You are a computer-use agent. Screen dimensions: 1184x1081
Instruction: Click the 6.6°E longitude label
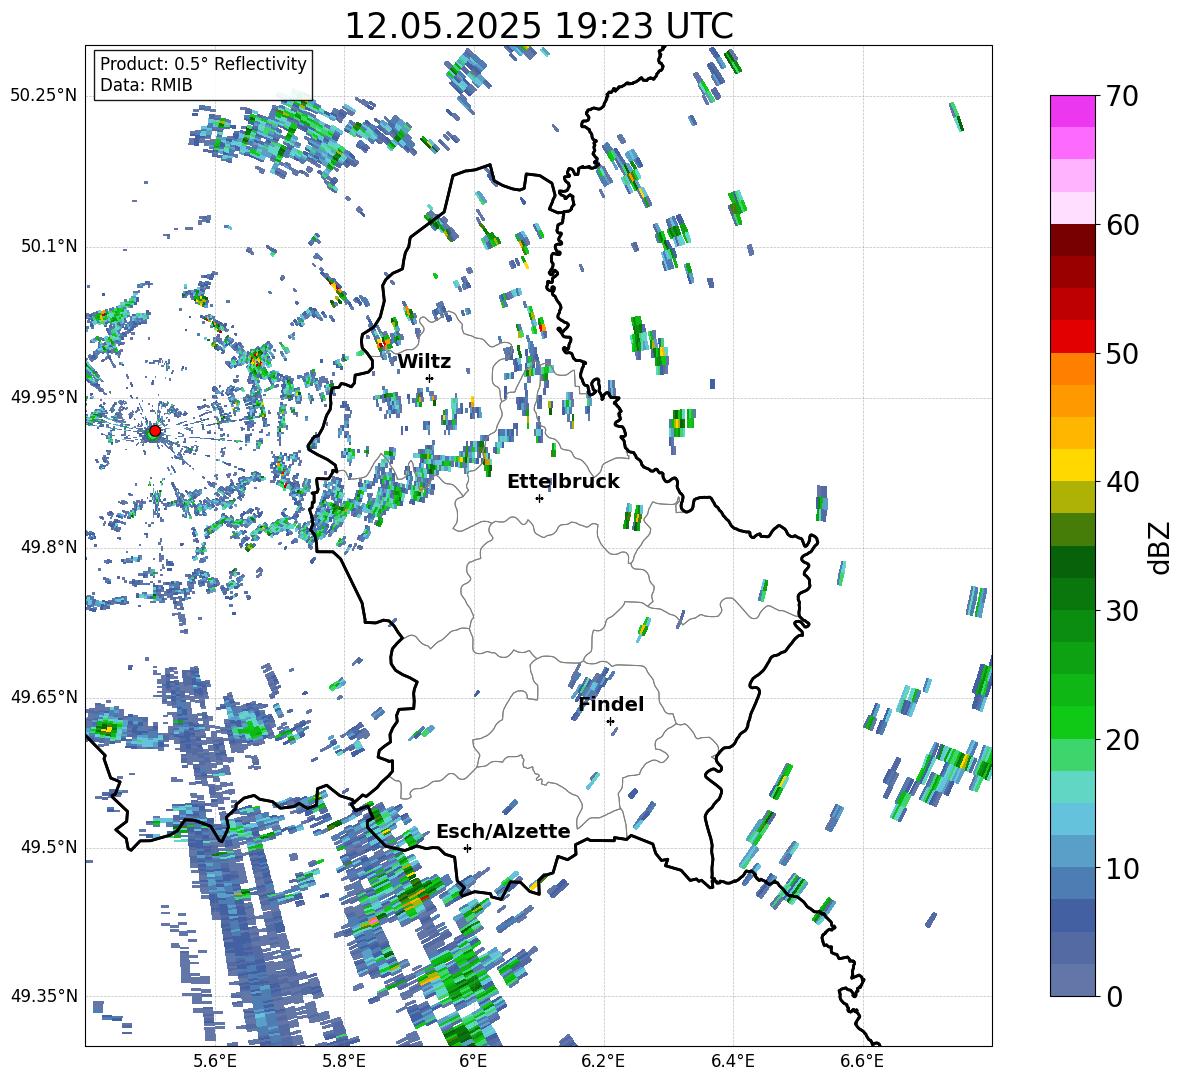pos(862,1061)
